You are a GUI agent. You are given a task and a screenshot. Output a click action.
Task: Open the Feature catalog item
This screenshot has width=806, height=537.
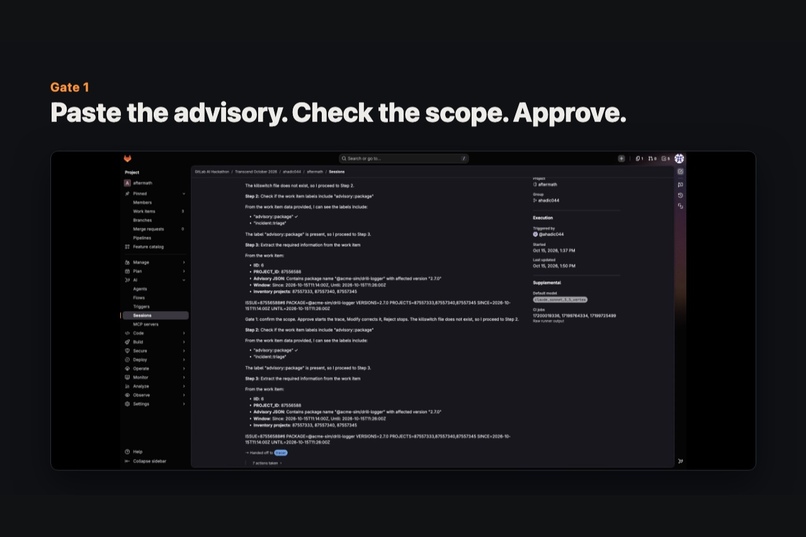(155, 247)
